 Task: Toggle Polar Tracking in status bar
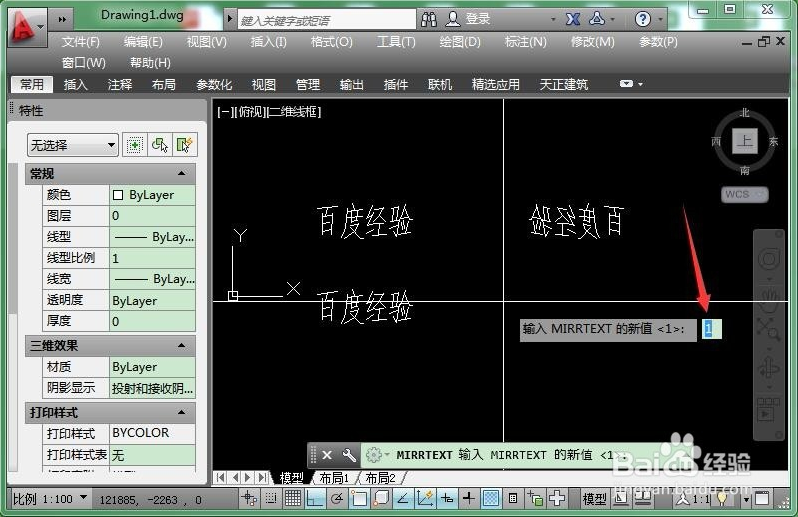336,498
